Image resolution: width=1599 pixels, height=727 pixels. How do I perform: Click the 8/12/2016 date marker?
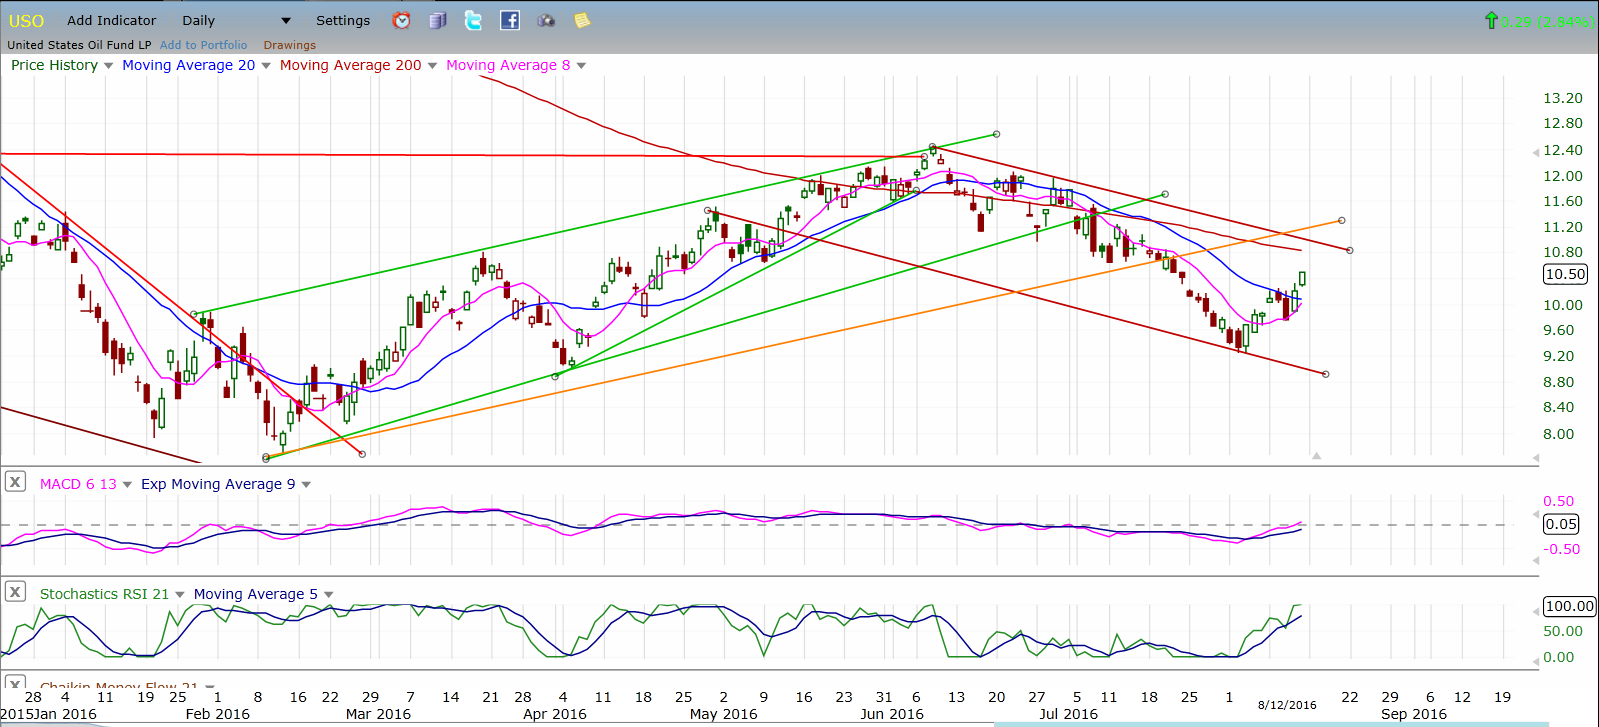click(1287, 705)
